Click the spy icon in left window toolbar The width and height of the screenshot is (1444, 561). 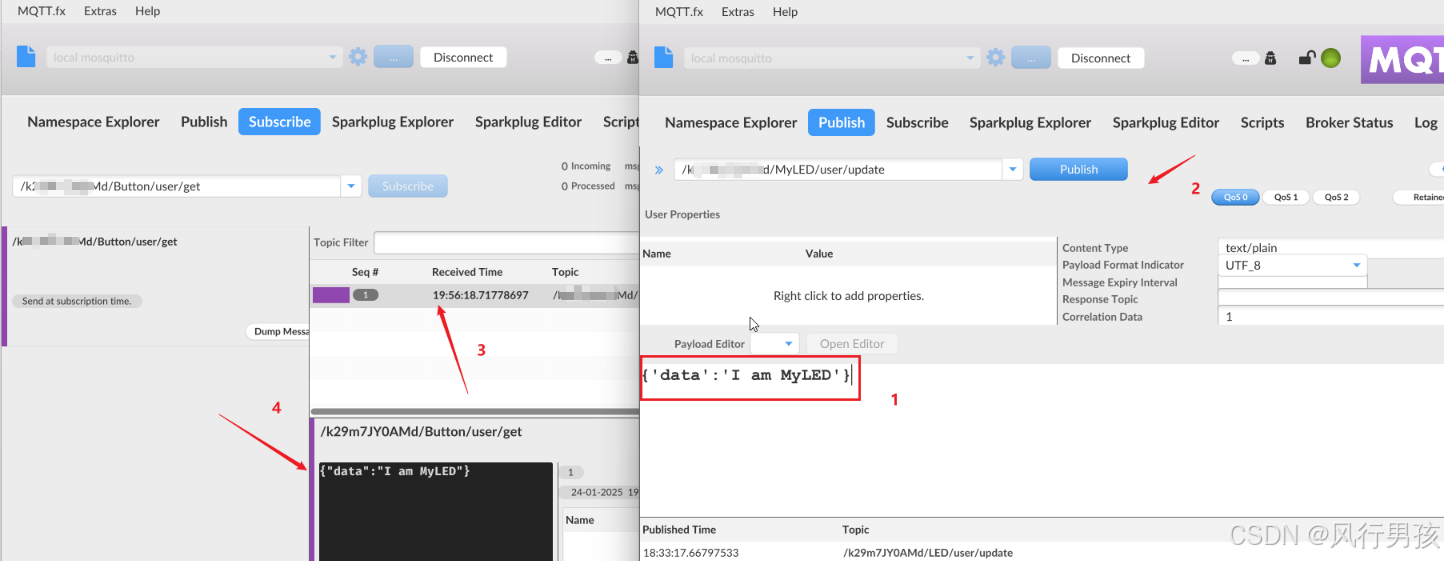pyautogui.click(x=632, y=57)
